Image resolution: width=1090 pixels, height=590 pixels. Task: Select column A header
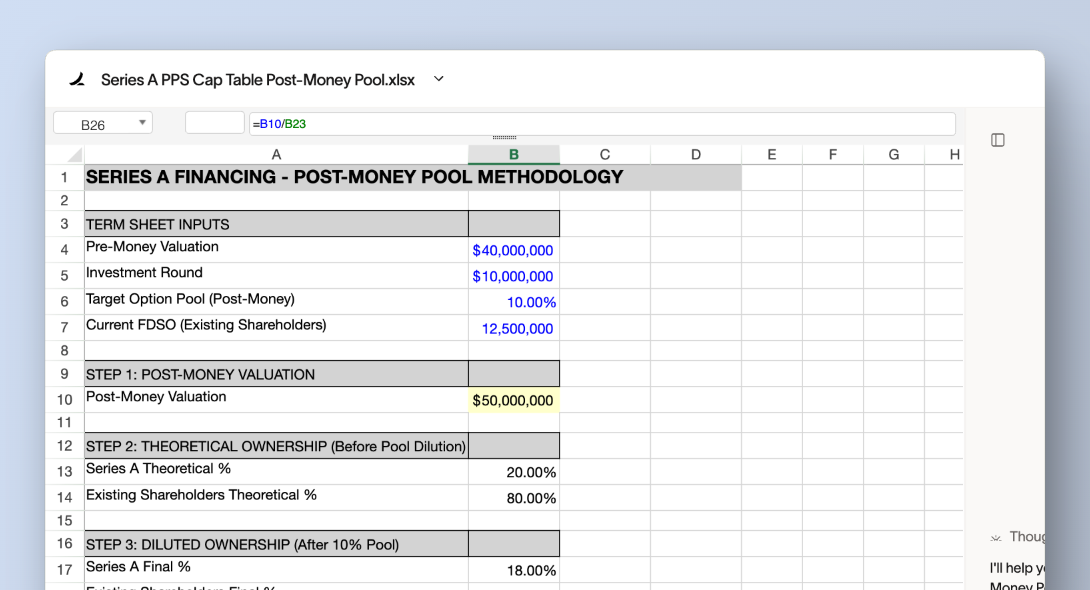tap(276, 154)
